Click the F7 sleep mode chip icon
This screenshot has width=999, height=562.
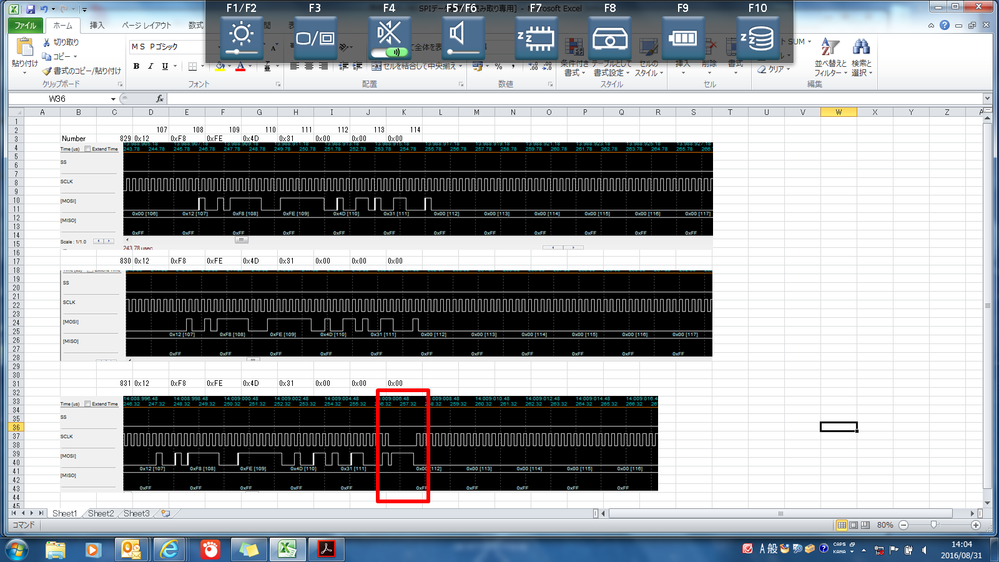pos(536,38)
